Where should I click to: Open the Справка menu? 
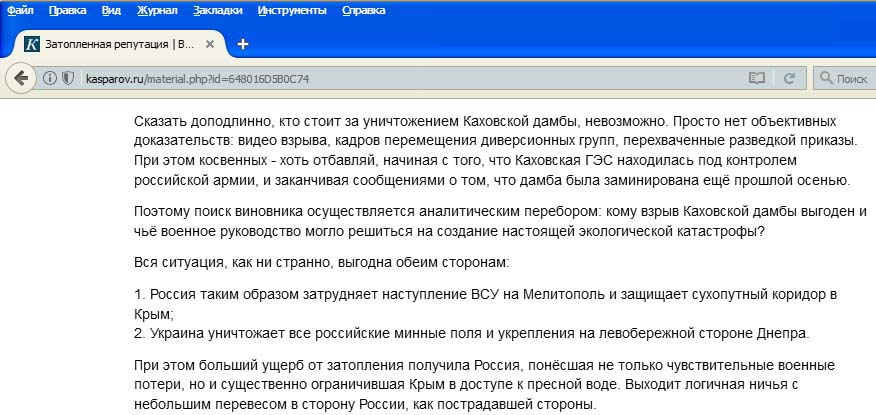click(364, 10)
